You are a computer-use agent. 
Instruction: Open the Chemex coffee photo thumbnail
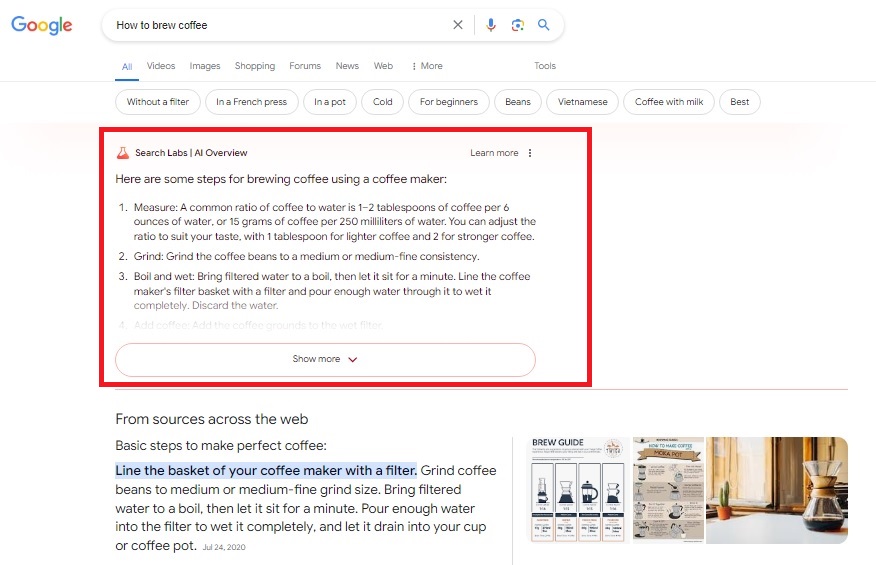[x=777, y=490]
